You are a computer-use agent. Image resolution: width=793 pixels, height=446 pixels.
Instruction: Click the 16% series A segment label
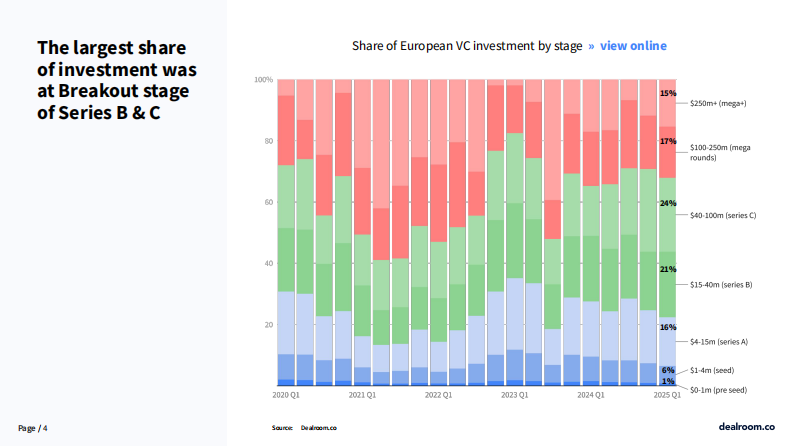(x=668, y=327)
